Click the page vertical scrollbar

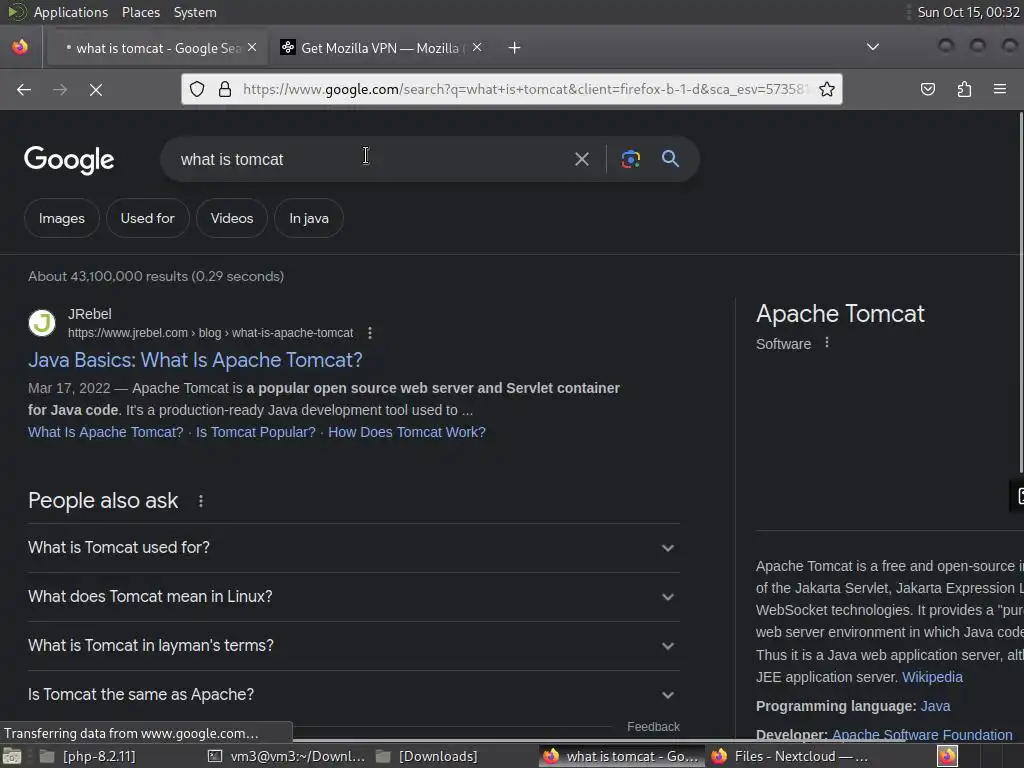pos(1021,293)
